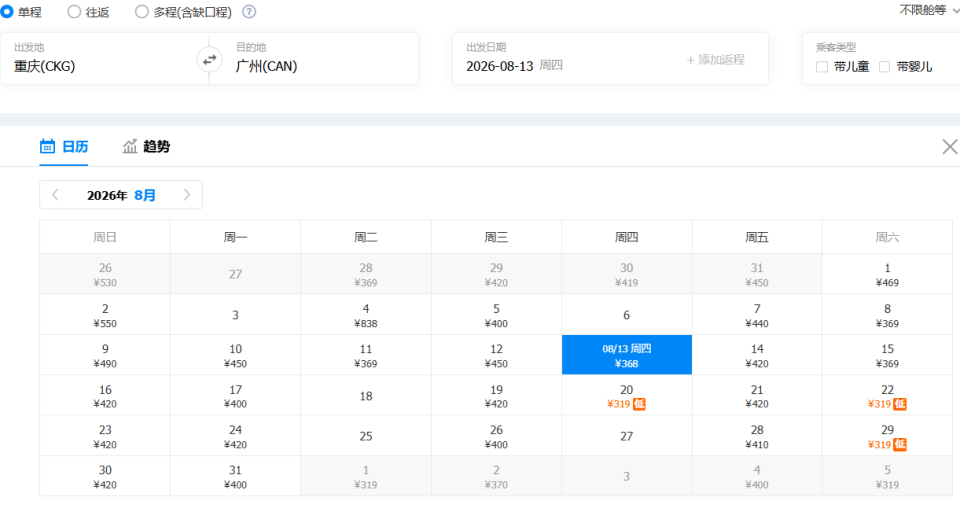Check the 带儿童 checkbox
This screenshot has height=512, width=960.
(822, 67)
